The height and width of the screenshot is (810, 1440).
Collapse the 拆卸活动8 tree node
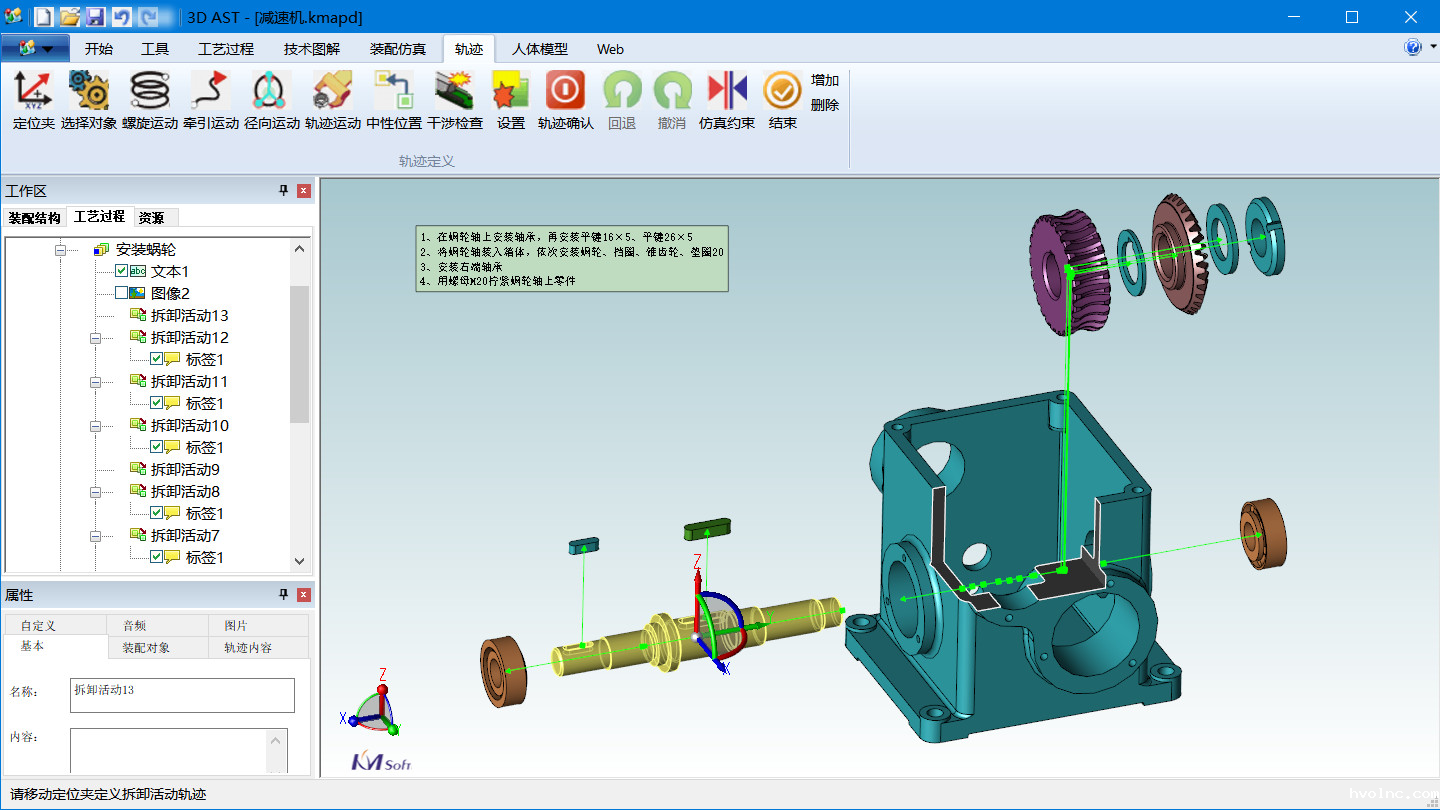(96, 492)
